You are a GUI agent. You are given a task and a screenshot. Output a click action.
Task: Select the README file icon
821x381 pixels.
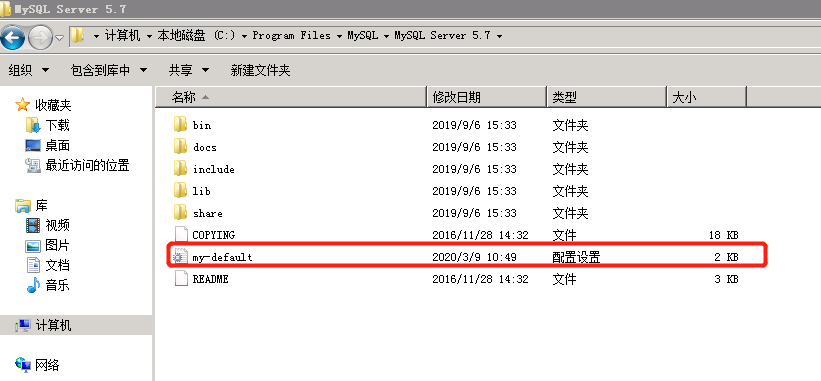[x=181, y=278]
